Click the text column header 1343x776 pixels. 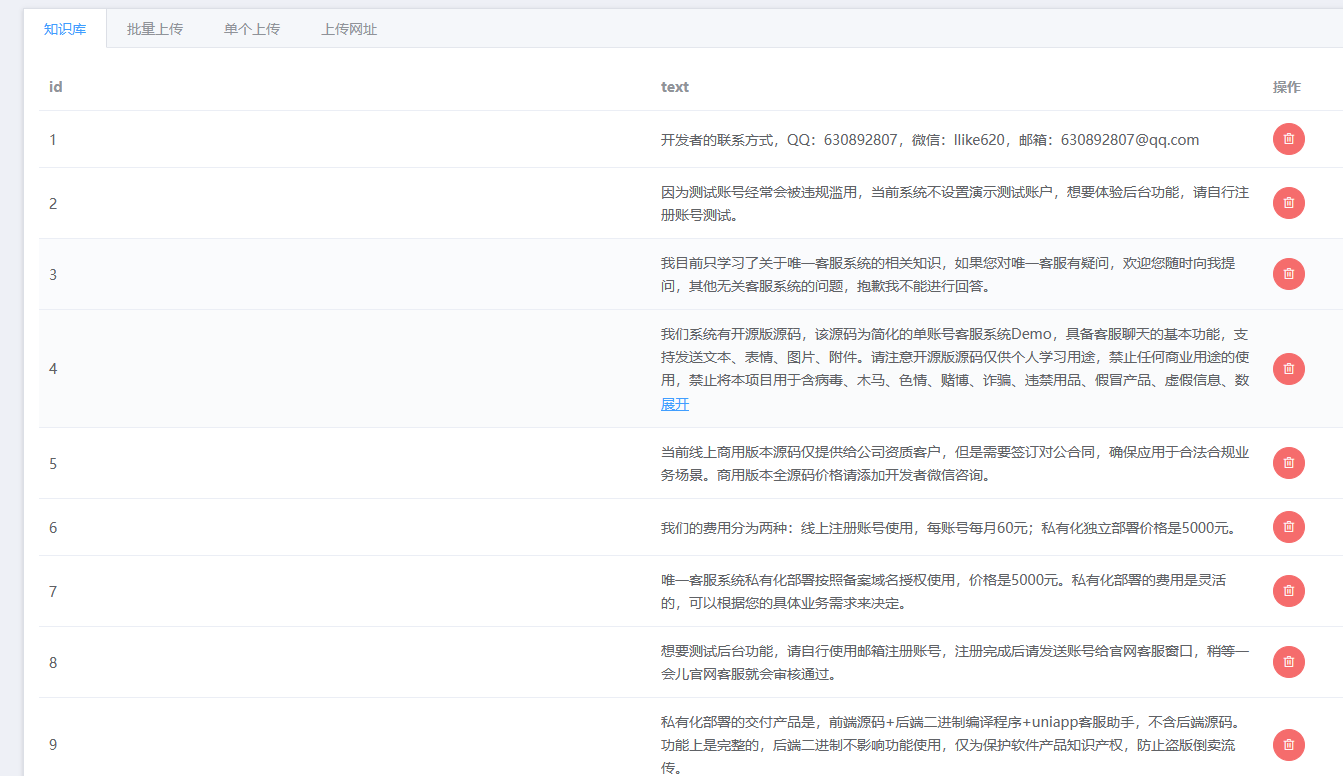pos(675,87)
